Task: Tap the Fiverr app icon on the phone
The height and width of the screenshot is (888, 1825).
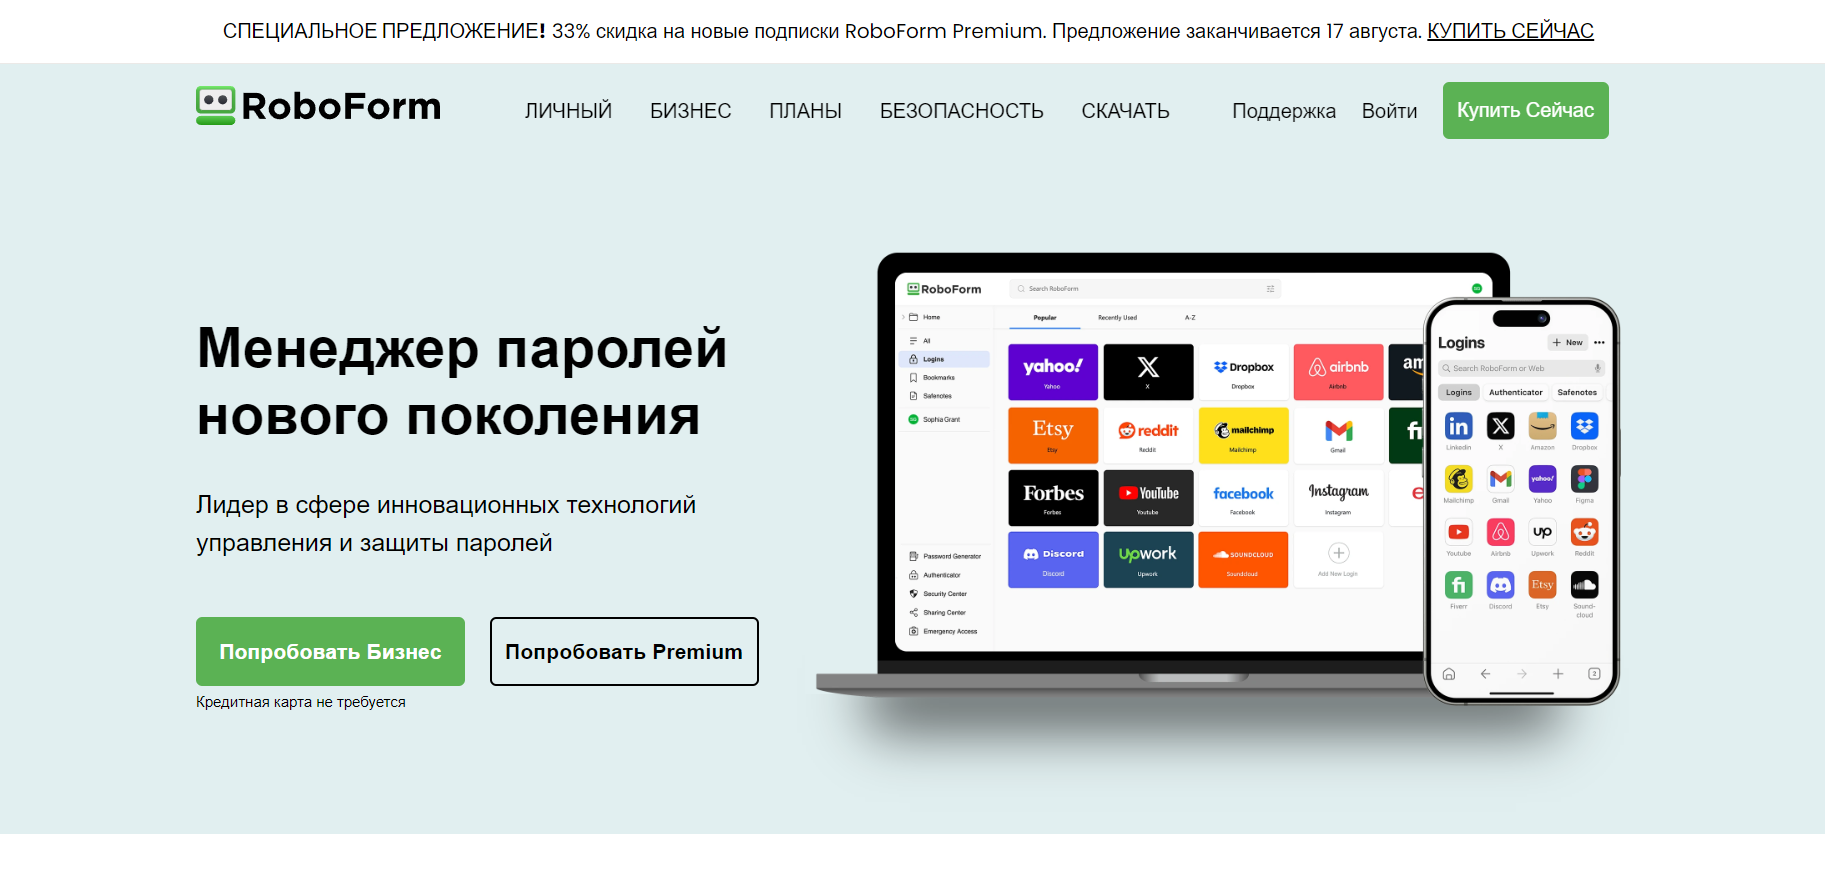Action: click(1458, 585)
